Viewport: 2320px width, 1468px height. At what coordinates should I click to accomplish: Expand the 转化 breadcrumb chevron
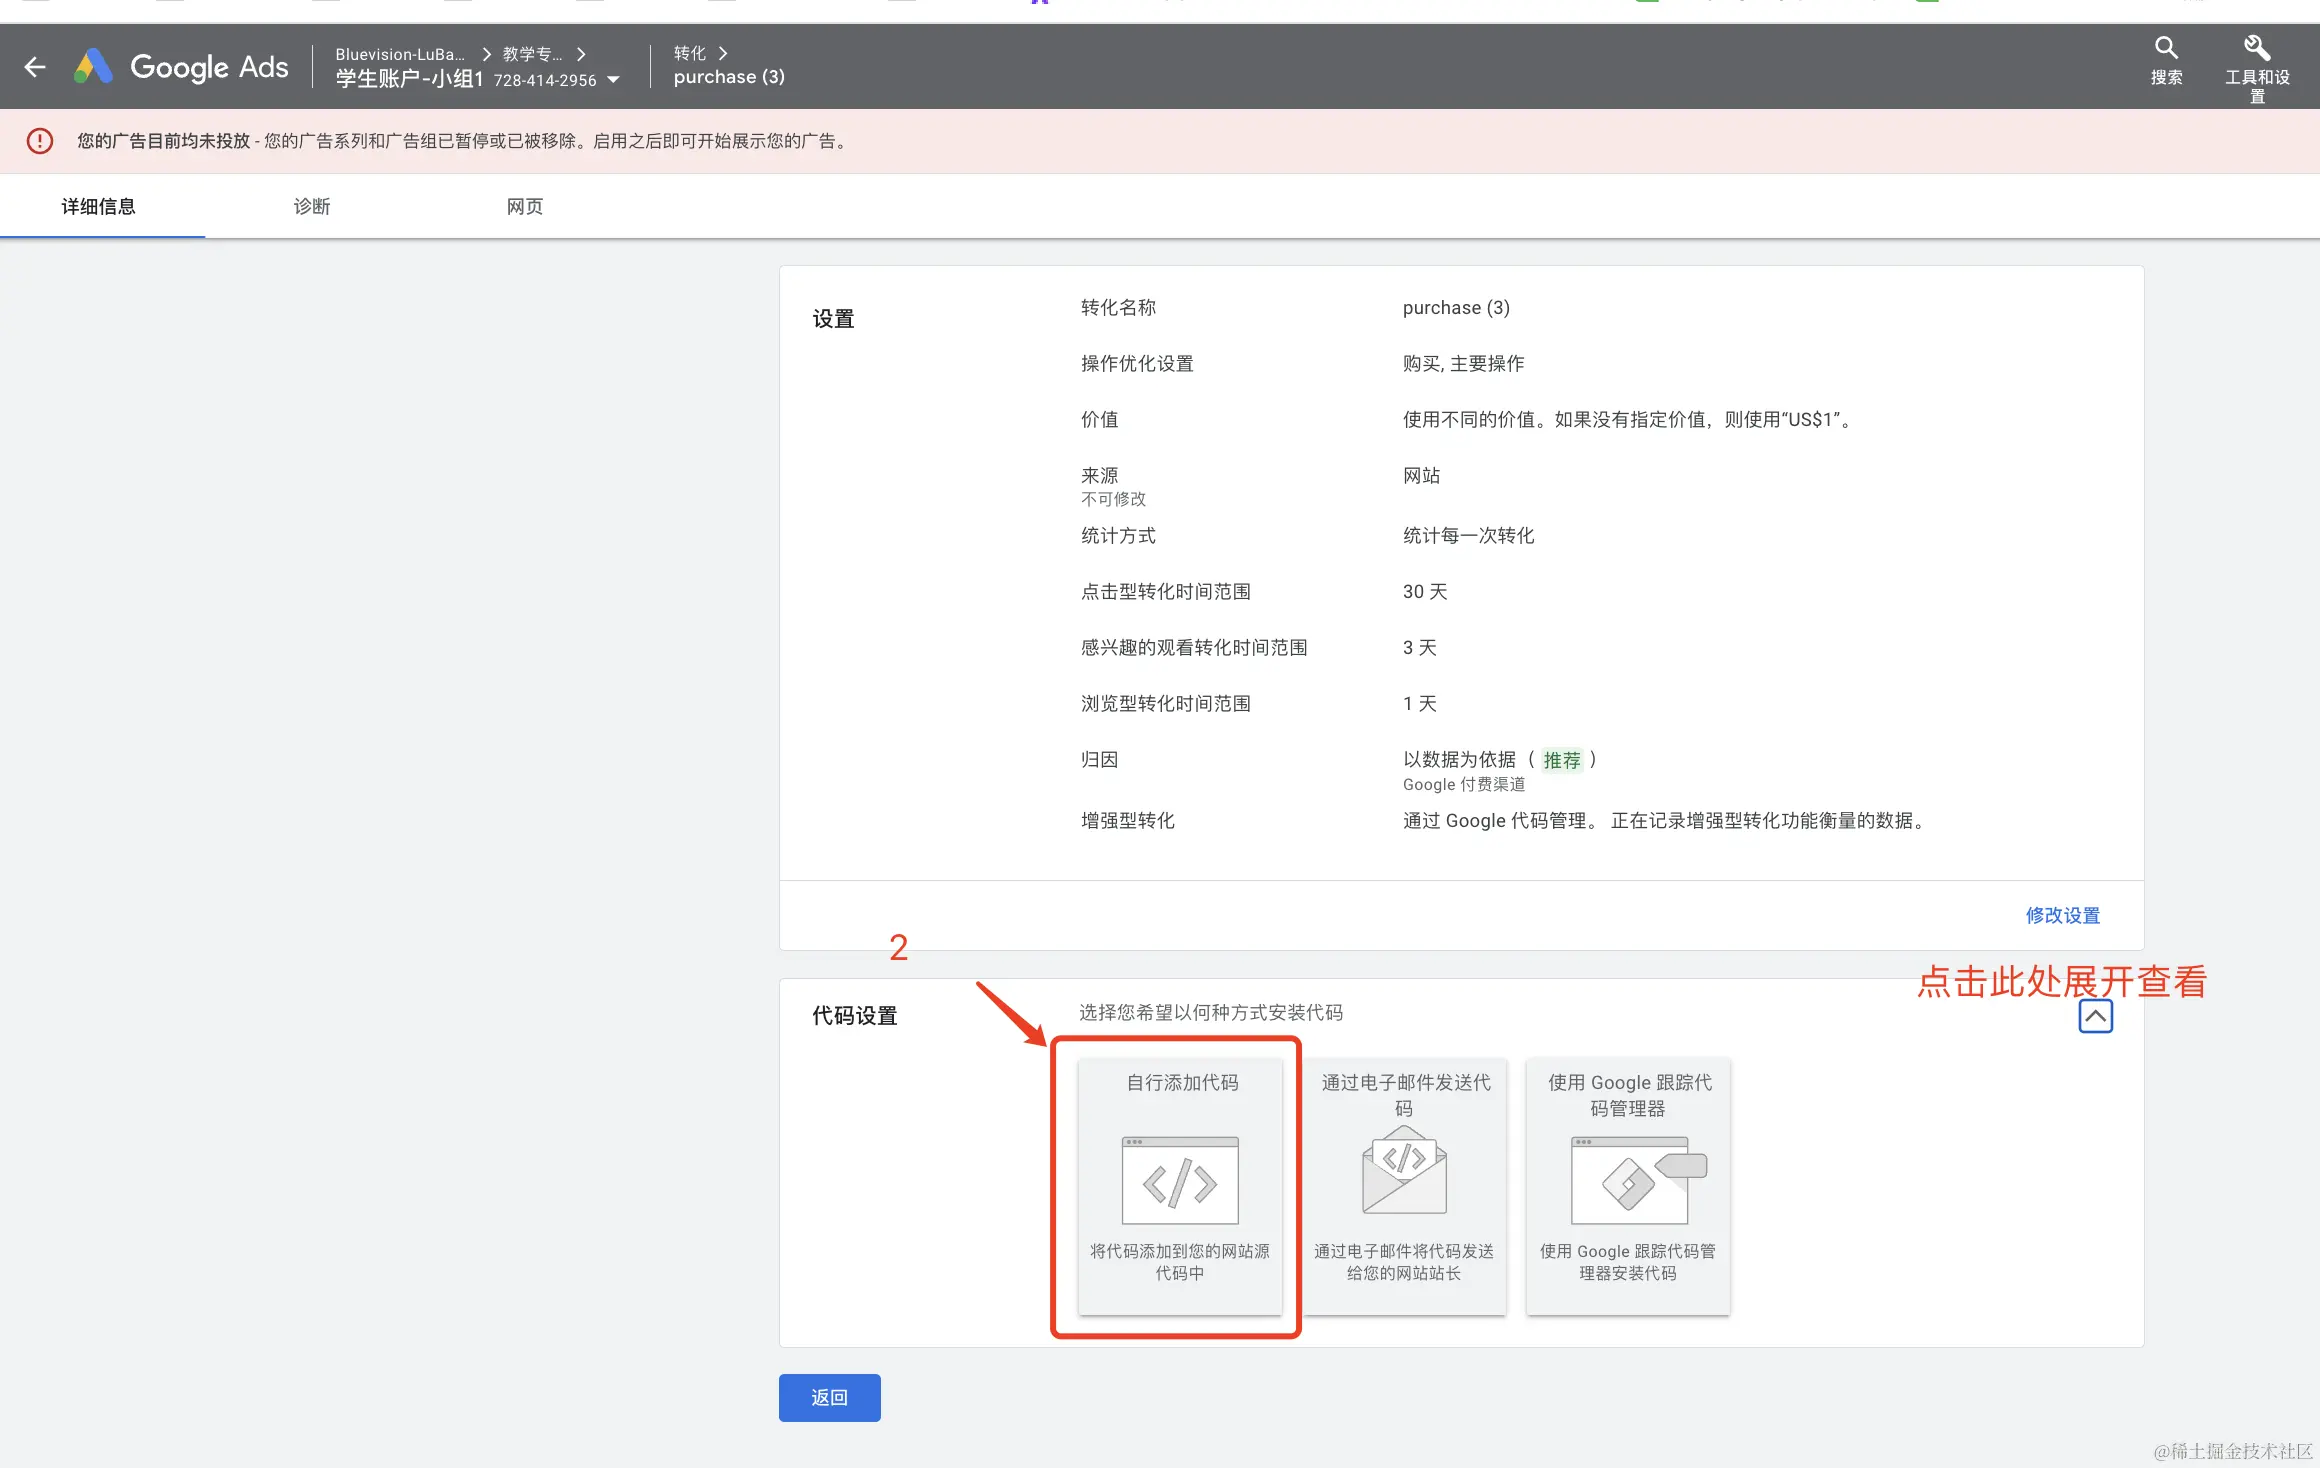pos(723,53)
